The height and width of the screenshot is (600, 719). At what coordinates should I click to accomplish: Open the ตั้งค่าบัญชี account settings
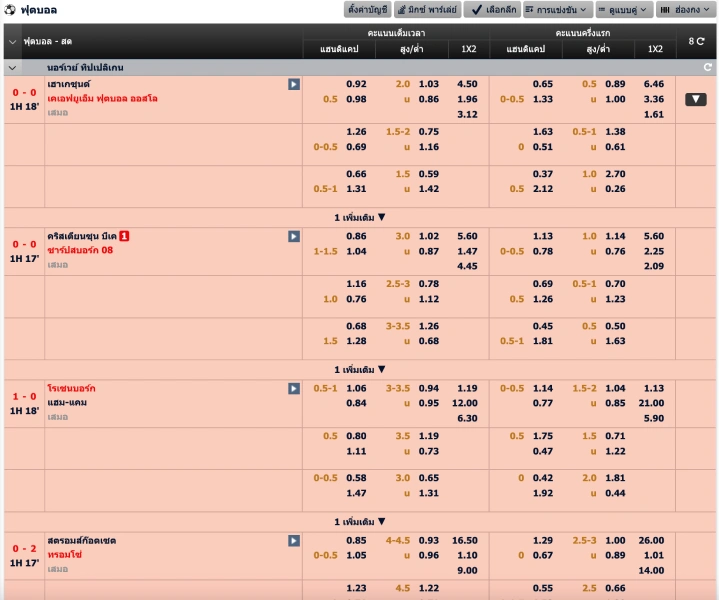coord(367,10)
